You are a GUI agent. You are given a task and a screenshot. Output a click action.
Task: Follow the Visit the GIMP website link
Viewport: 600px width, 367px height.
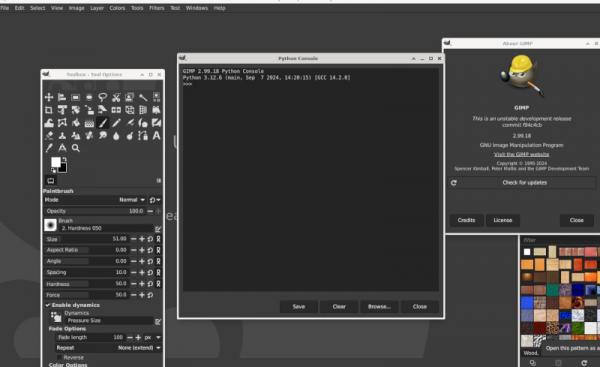[521, 154]
